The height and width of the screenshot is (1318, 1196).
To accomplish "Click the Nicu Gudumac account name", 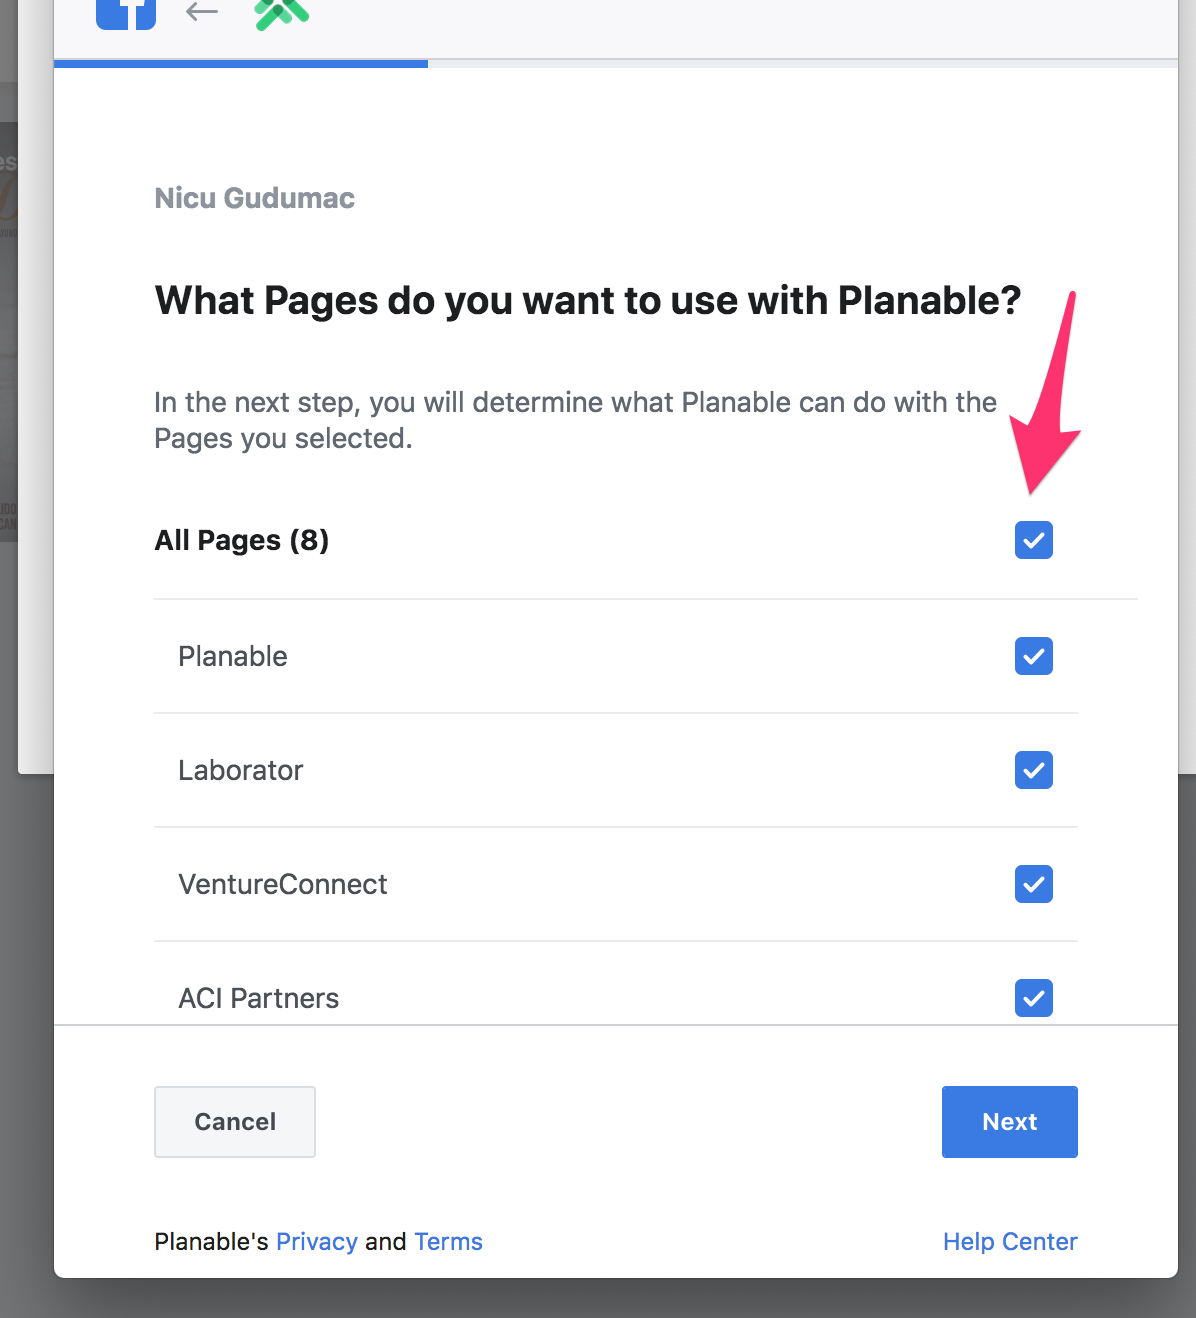I will click(255, 198).
